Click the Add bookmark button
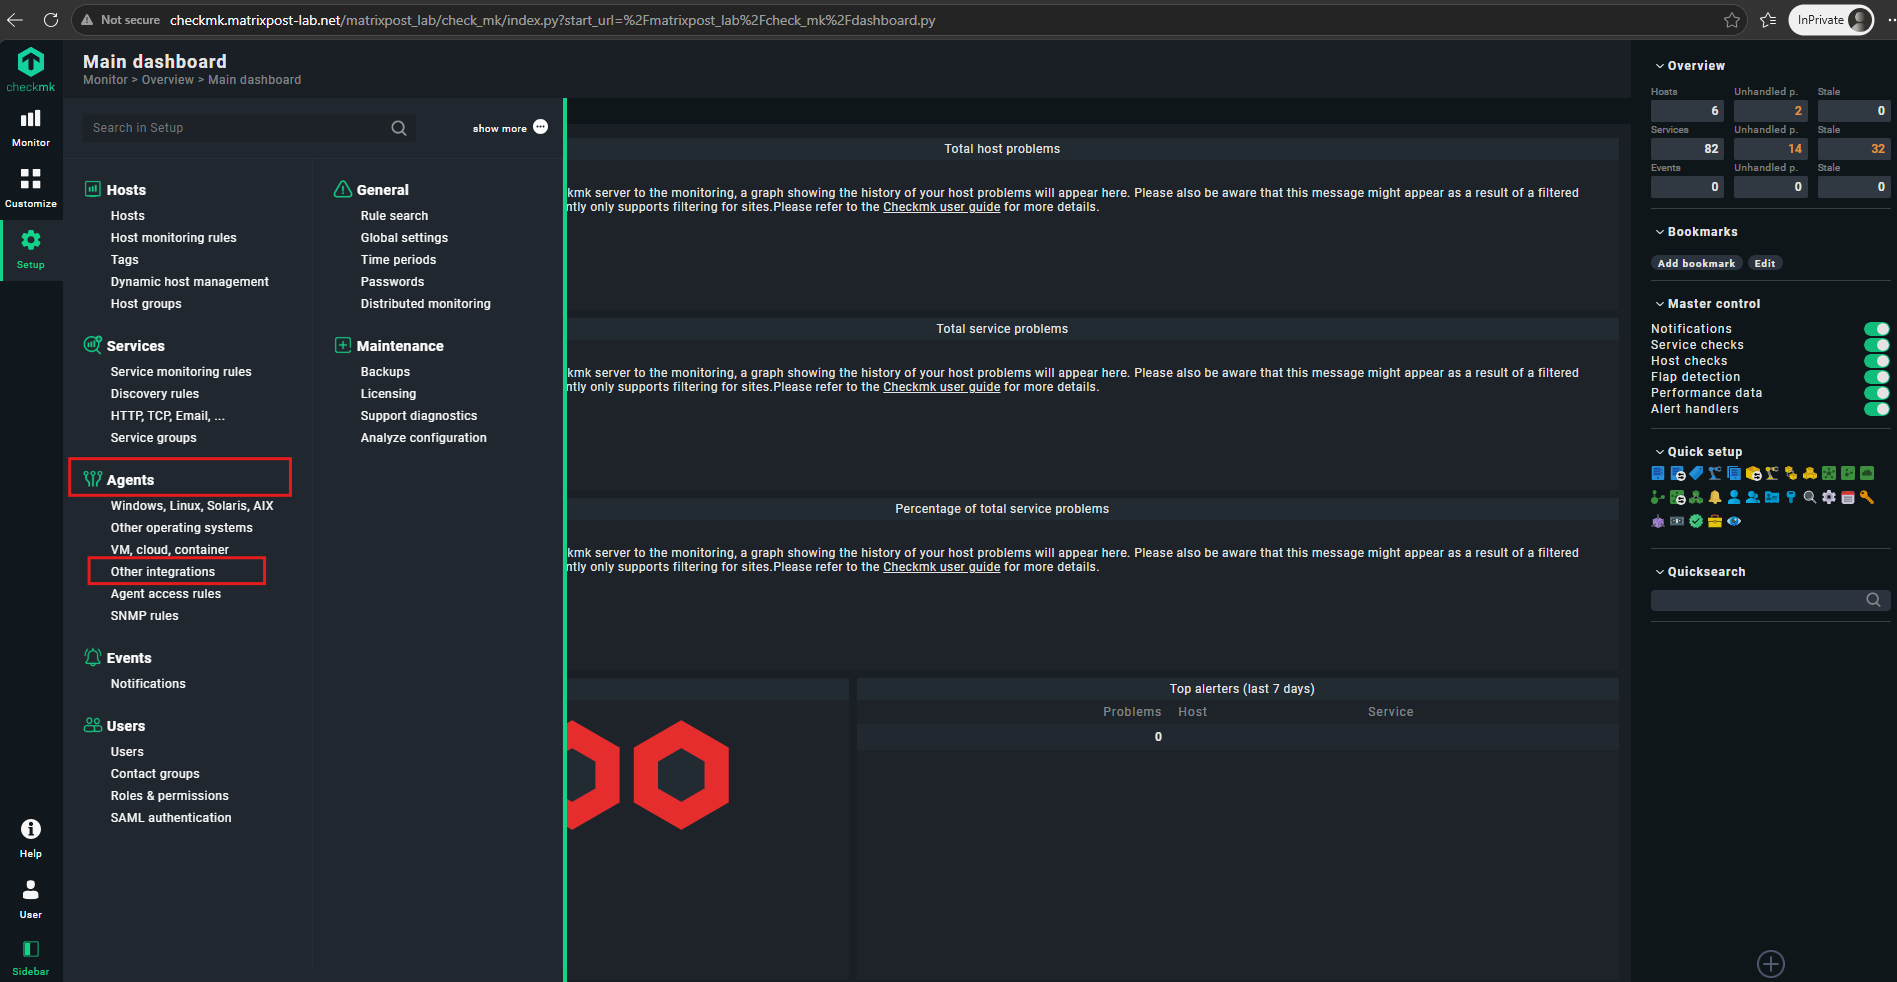1897x982 pixels. pyautogui.click(x=1696, y=263)
